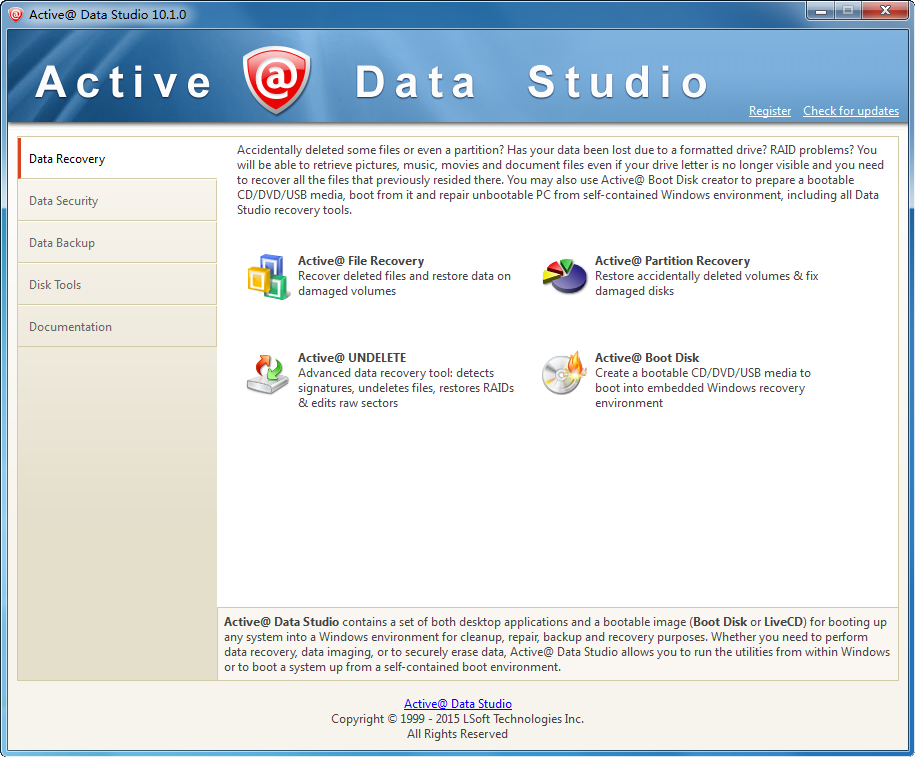
Task: Click the Active@ File Recovery title
Action: click(361, 261)
